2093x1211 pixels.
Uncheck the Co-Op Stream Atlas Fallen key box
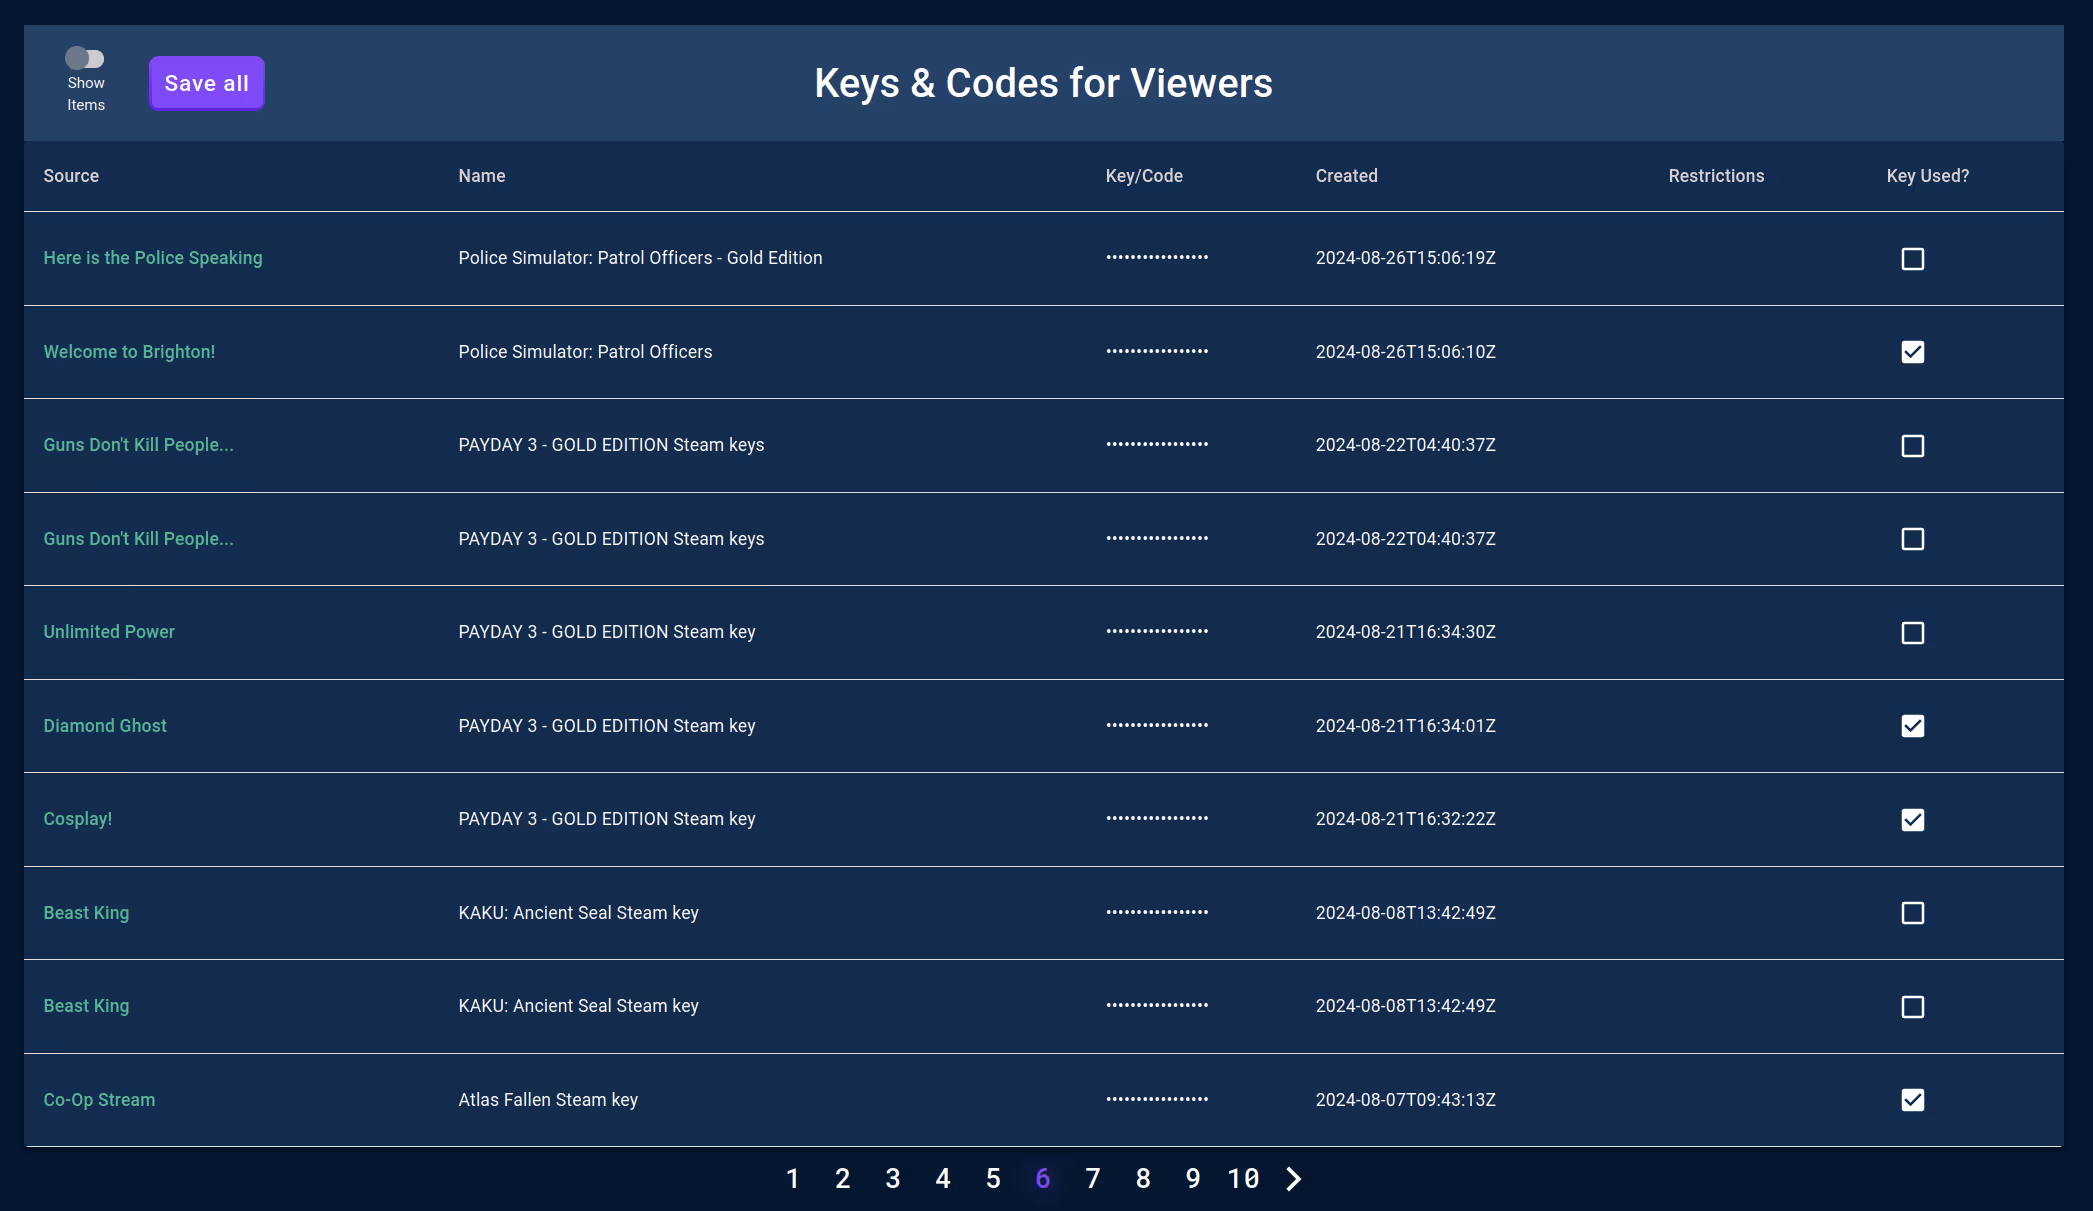point(1912,1100)
